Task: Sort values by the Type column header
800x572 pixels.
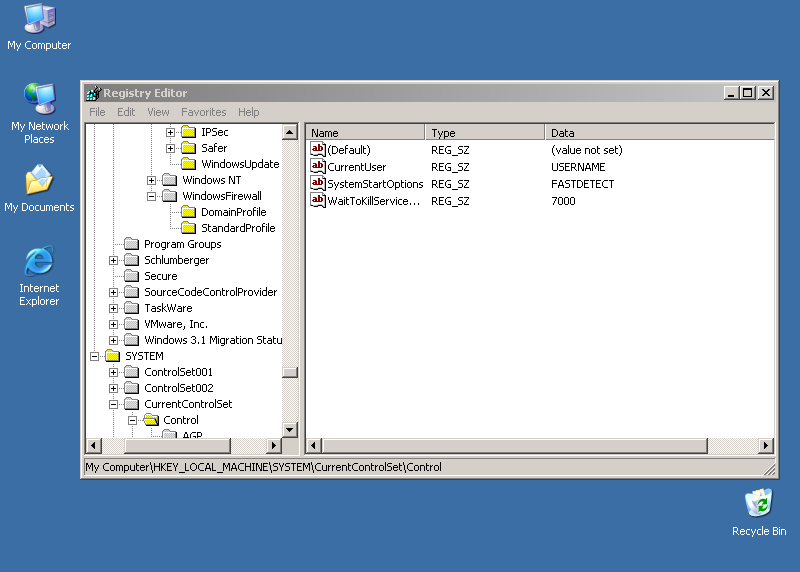Action: (485, 133)
